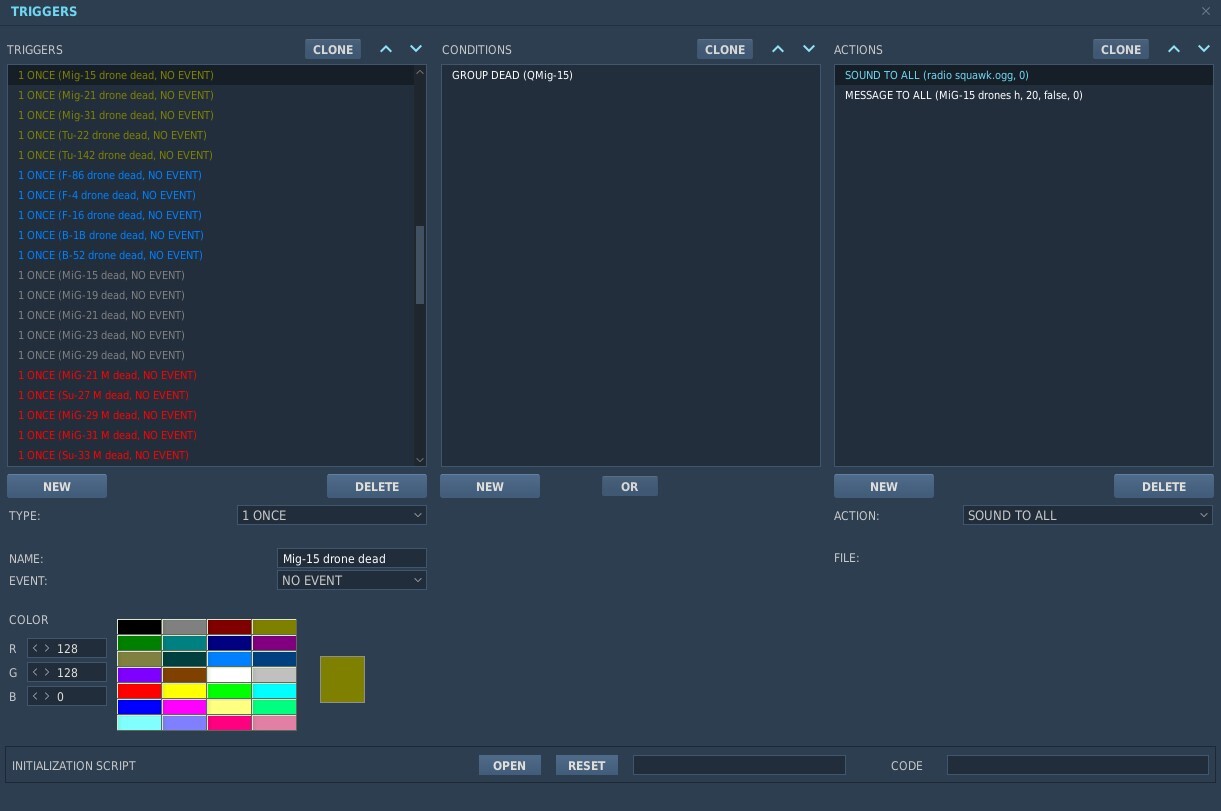The image size is (1221, 811).
Task: Increase the G color value arrow
Action: pyautogui.click(x=46, y=672)
